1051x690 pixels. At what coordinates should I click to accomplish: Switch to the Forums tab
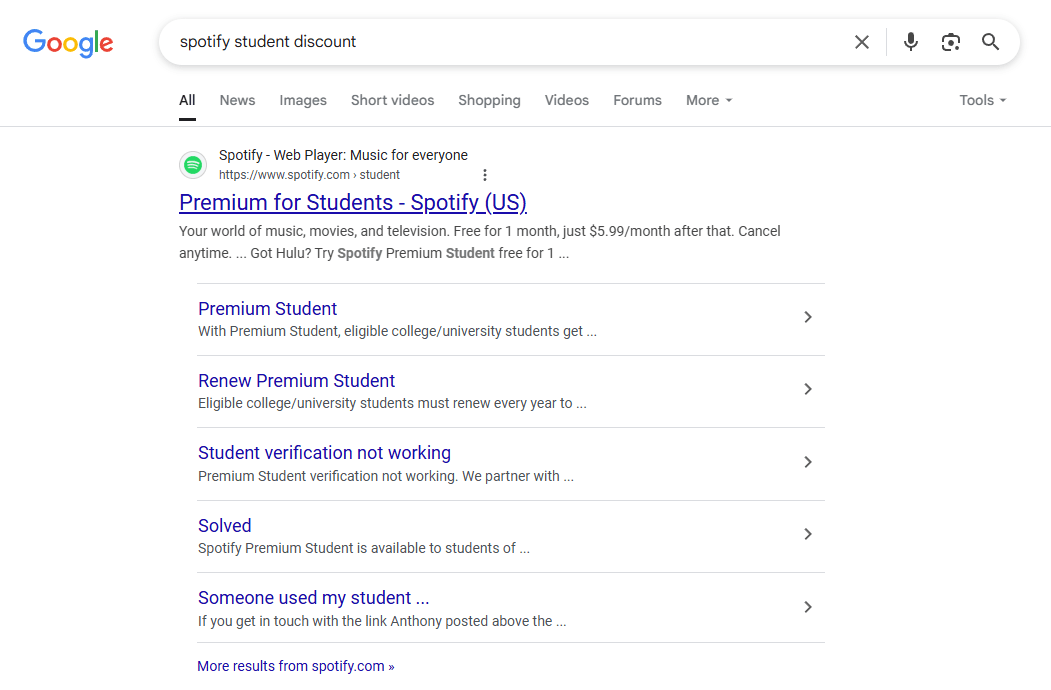coord(637,101)
